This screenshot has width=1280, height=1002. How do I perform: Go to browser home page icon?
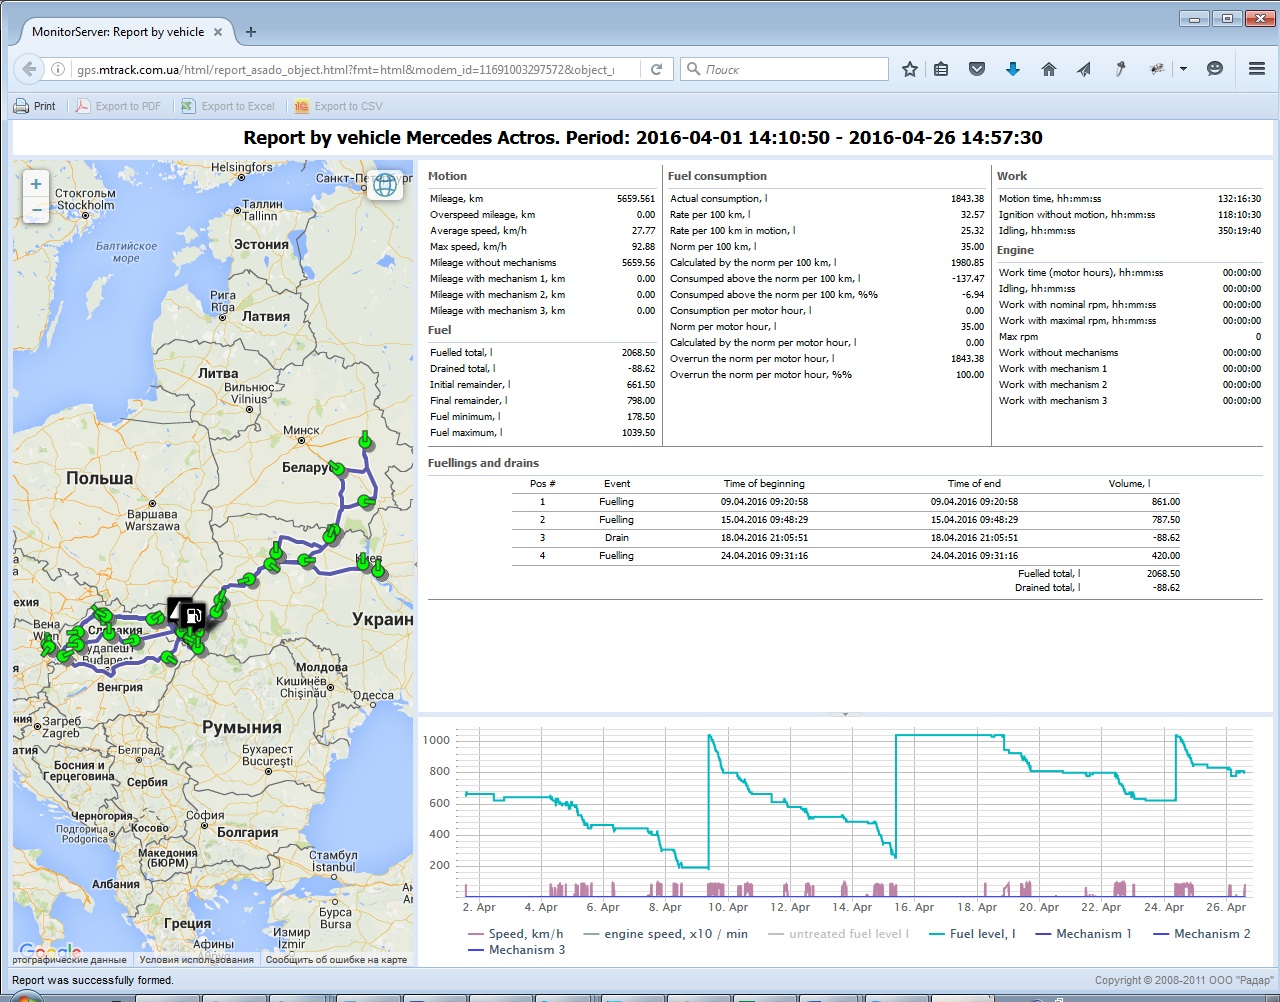(x=1049, y=69)
